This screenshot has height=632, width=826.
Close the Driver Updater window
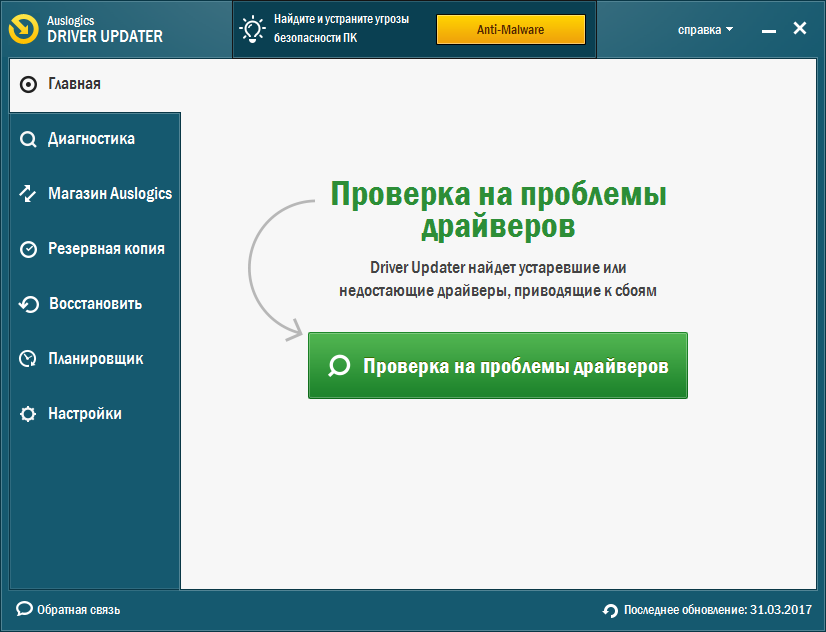tap(799, 29)
